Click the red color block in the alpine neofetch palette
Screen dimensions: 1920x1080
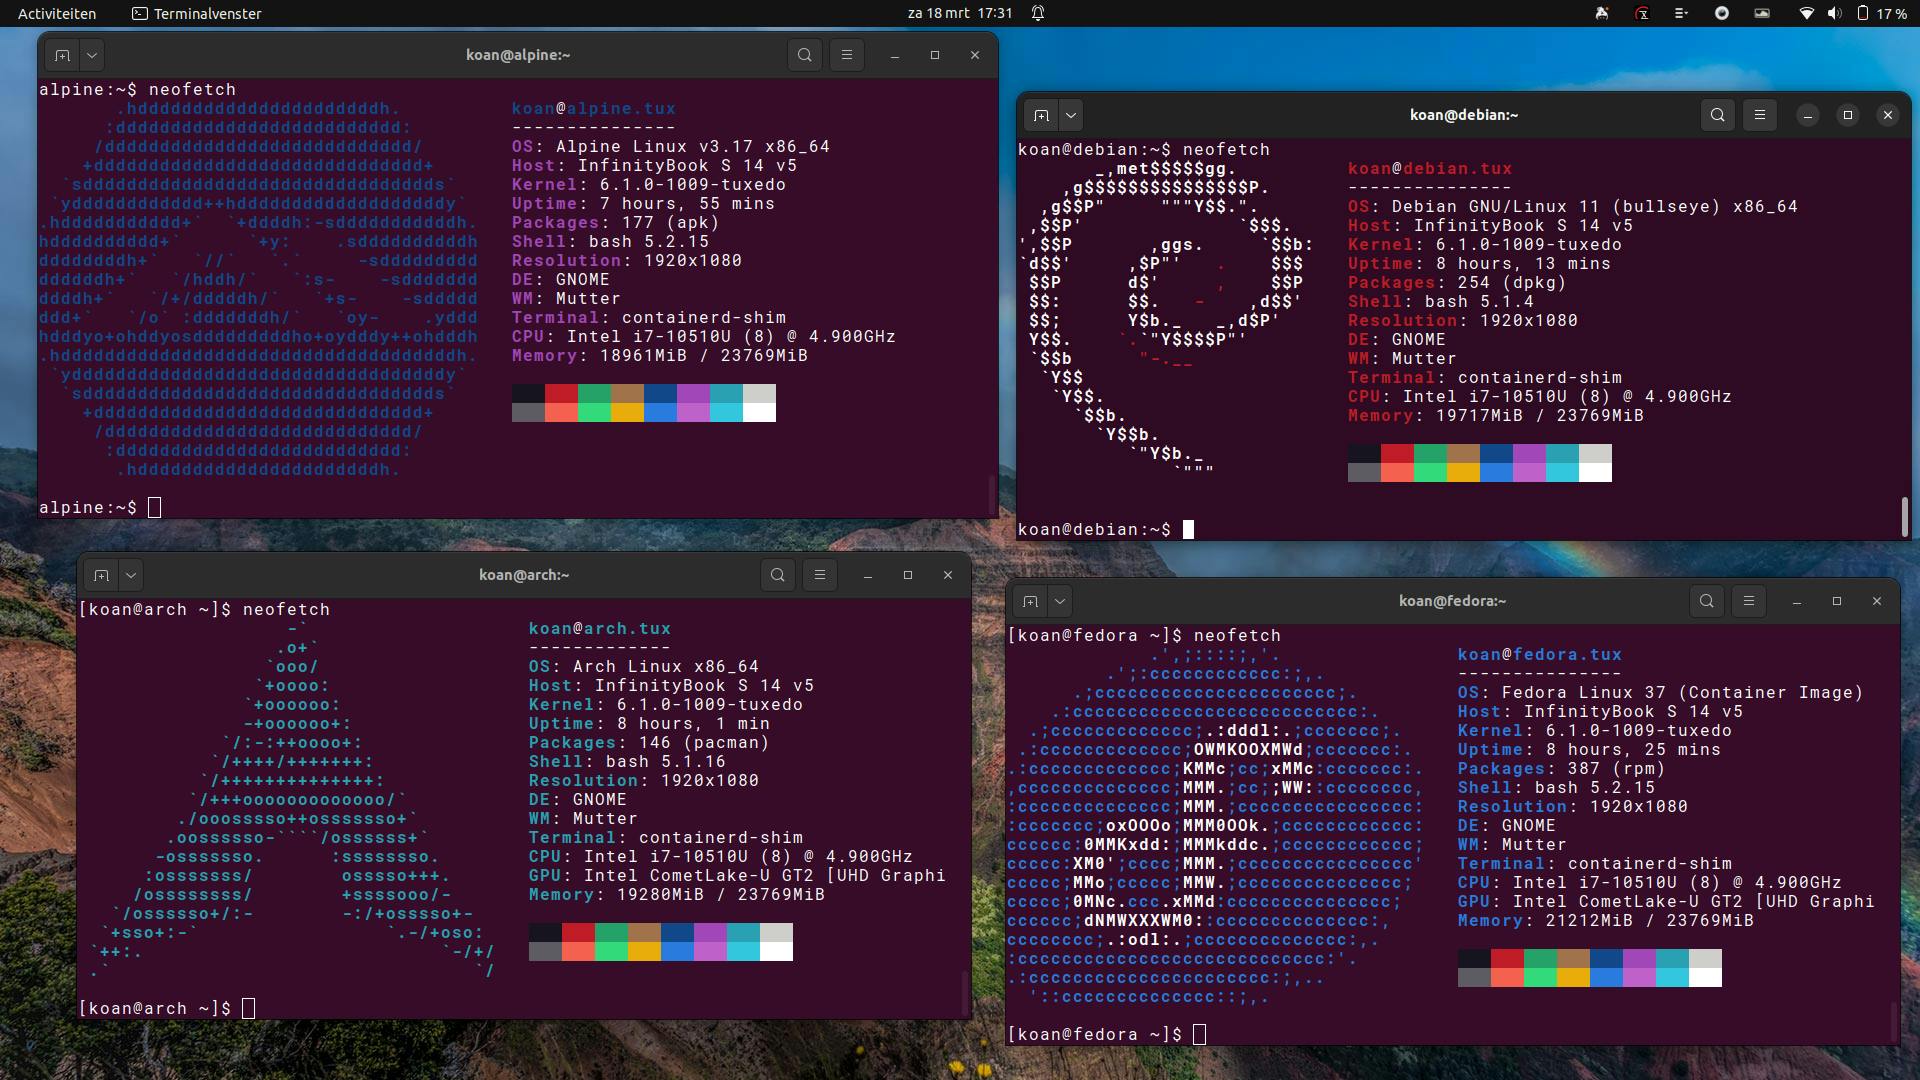click(x=561, y=393)
